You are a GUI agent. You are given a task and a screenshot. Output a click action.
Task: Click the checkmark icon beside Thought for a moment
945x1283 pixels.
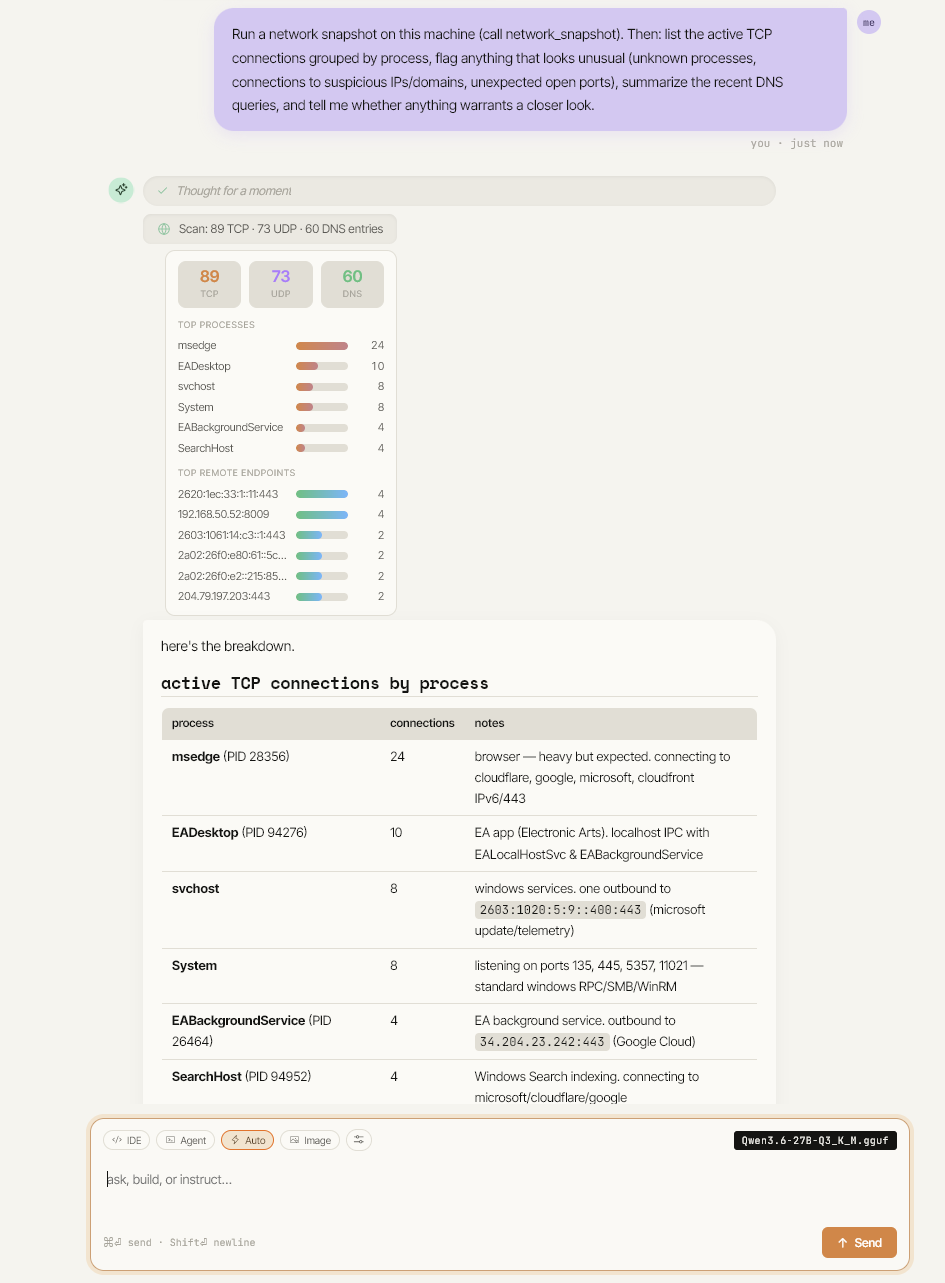tap(162, 191)
